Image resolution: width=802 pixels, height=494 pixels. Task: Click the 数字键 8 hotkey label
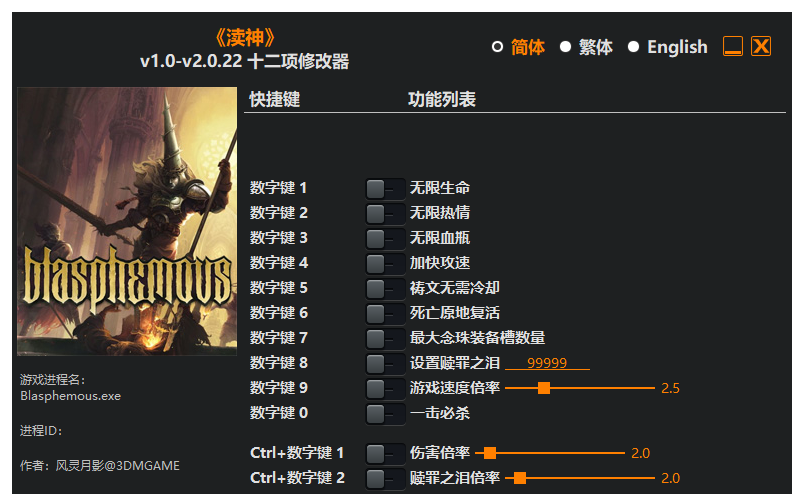click(x=278, y=363)
